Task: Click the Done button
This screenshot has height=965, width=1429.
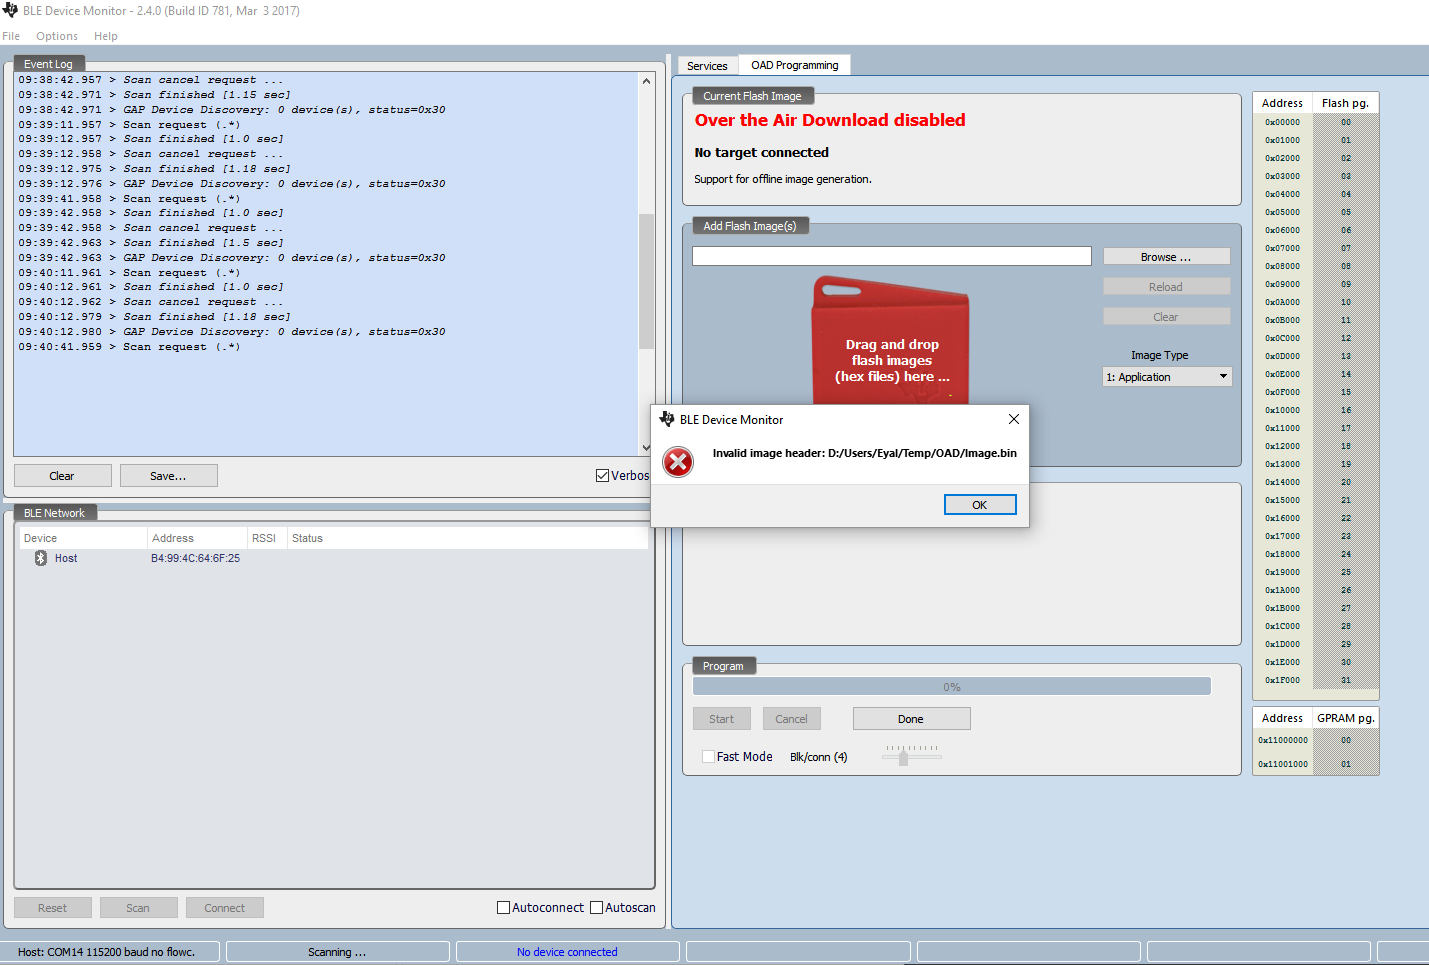Action: pos(911,719)
